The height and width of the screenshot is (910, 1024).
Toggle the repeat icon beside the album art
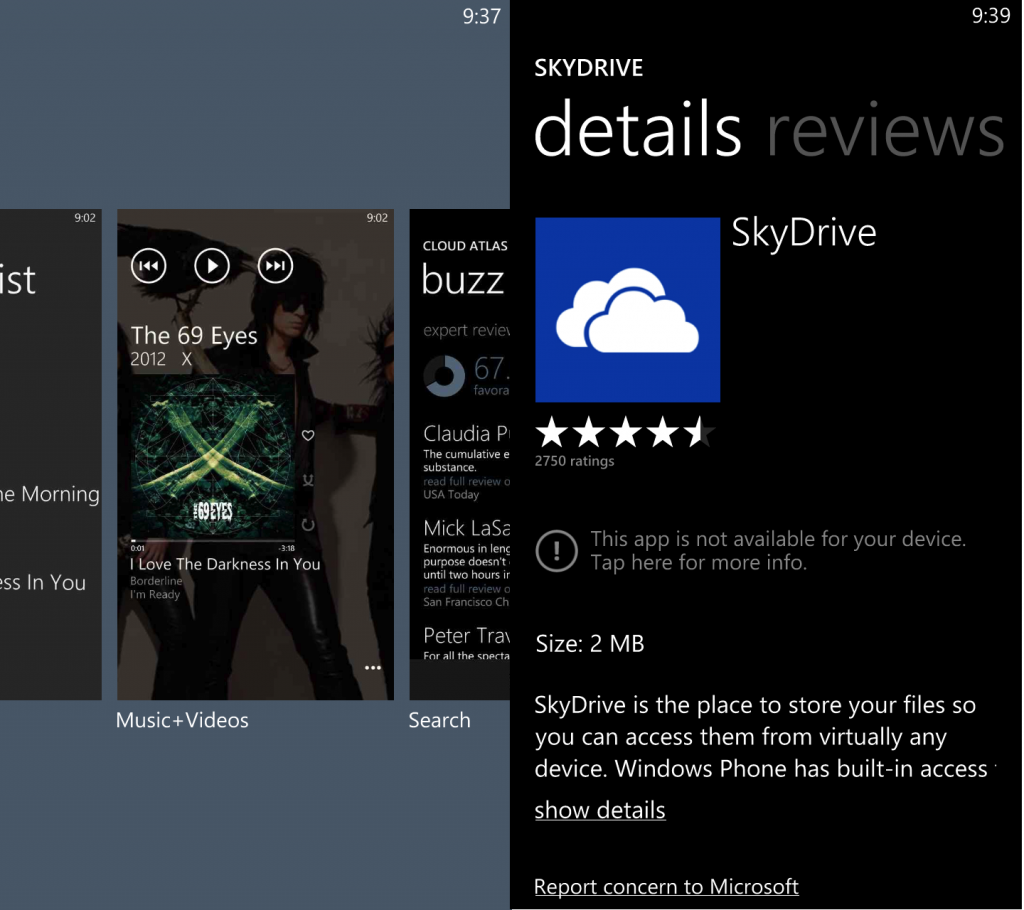click(308, 525)
